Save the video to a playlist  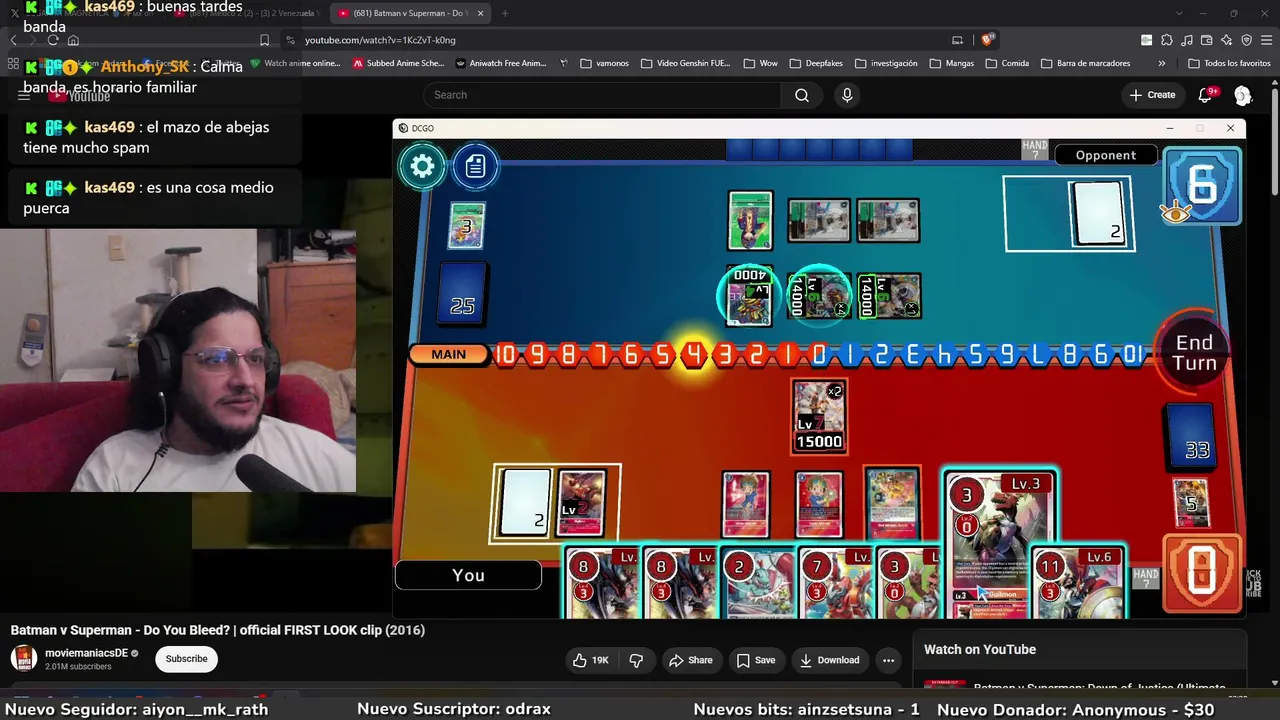[756, 660]
